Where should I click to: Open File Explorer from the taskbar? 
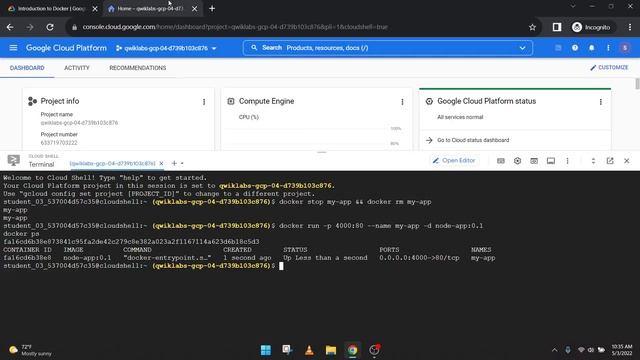[x=331, y=350]
